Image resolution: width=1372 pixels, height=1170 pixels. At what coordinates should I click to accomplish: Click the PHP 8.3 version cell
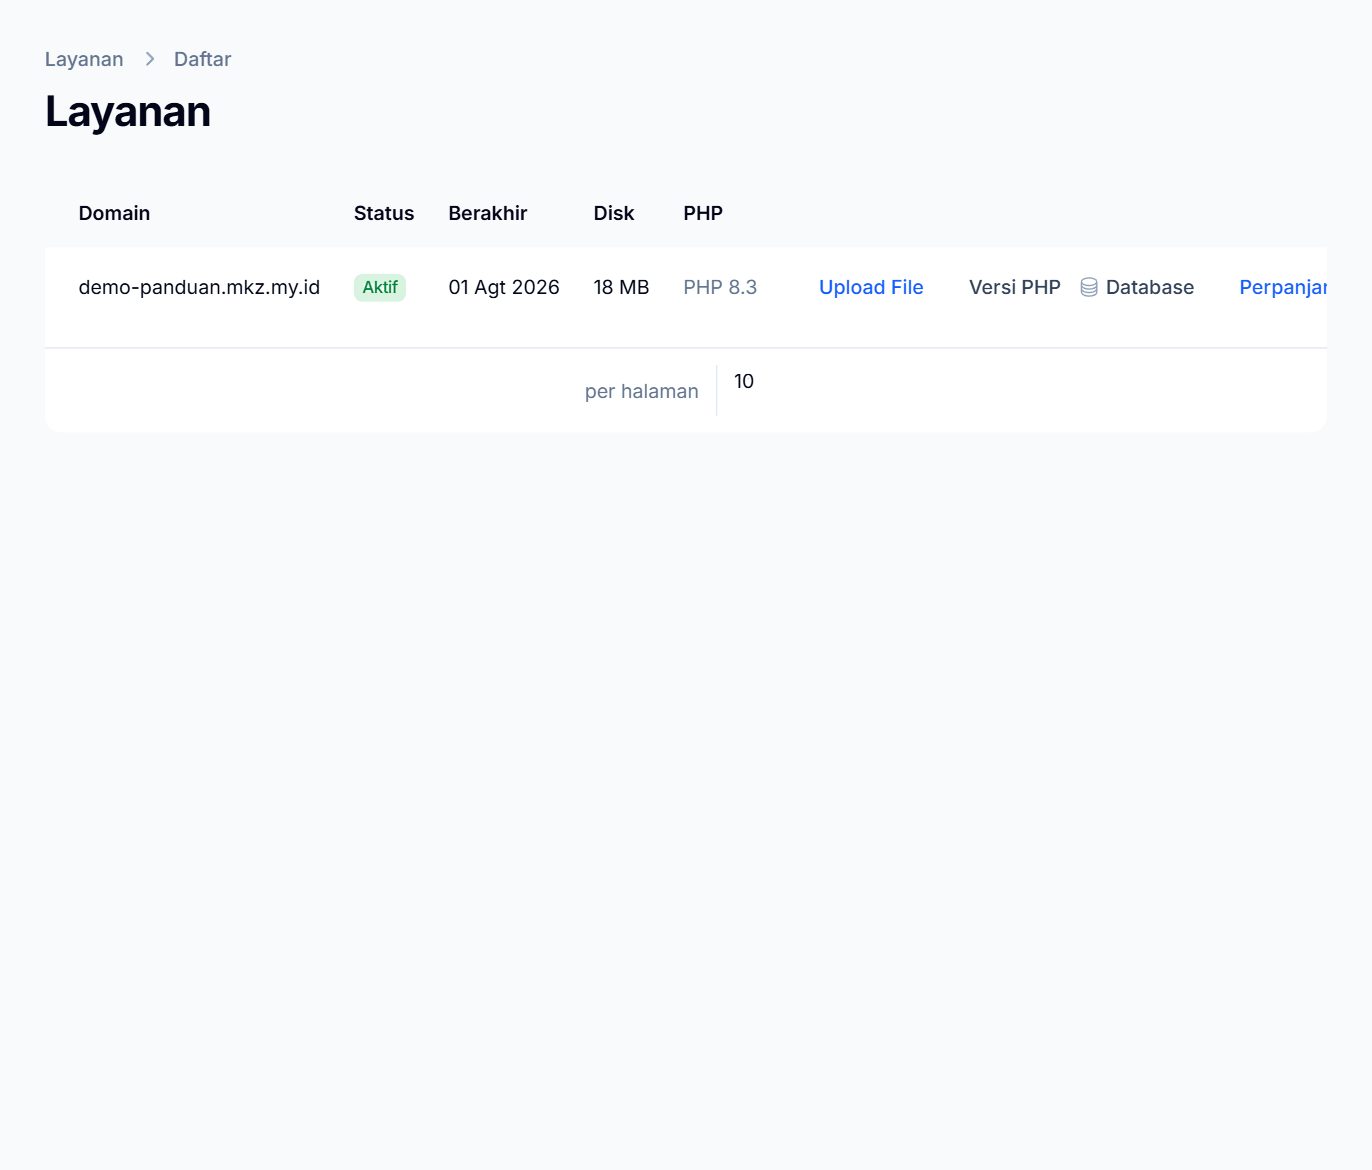coord(720,287)
